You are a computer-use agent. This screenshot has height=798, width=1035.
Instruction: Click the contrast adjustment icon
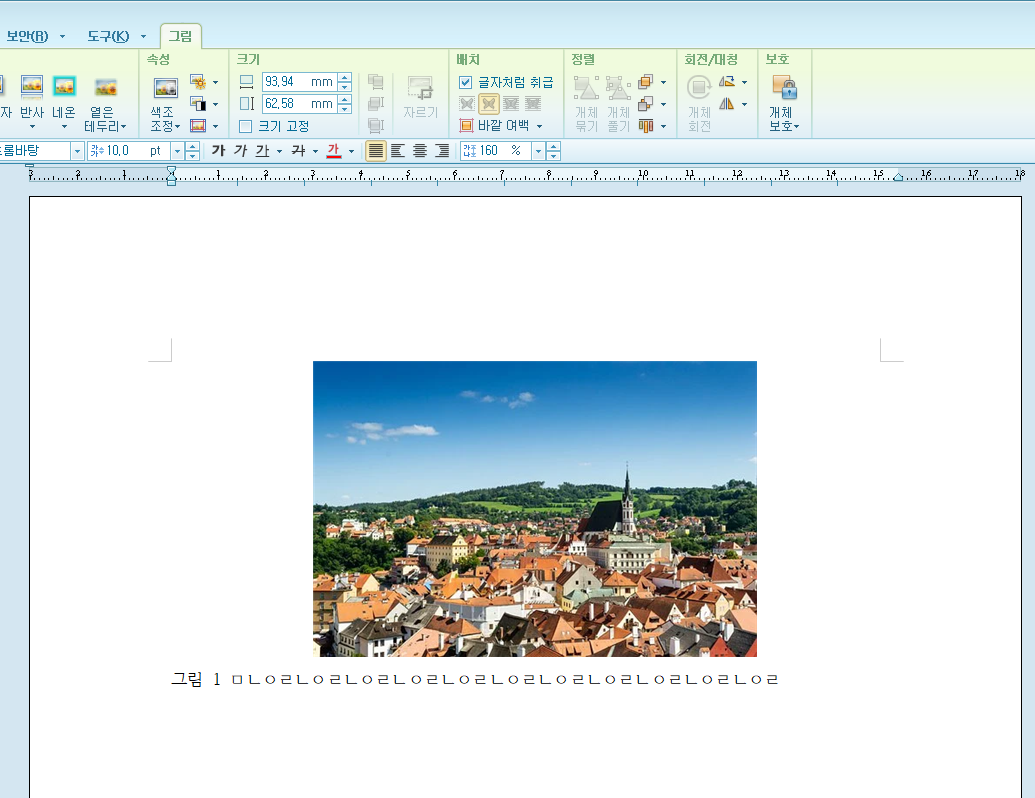click(x=198, y=104)
